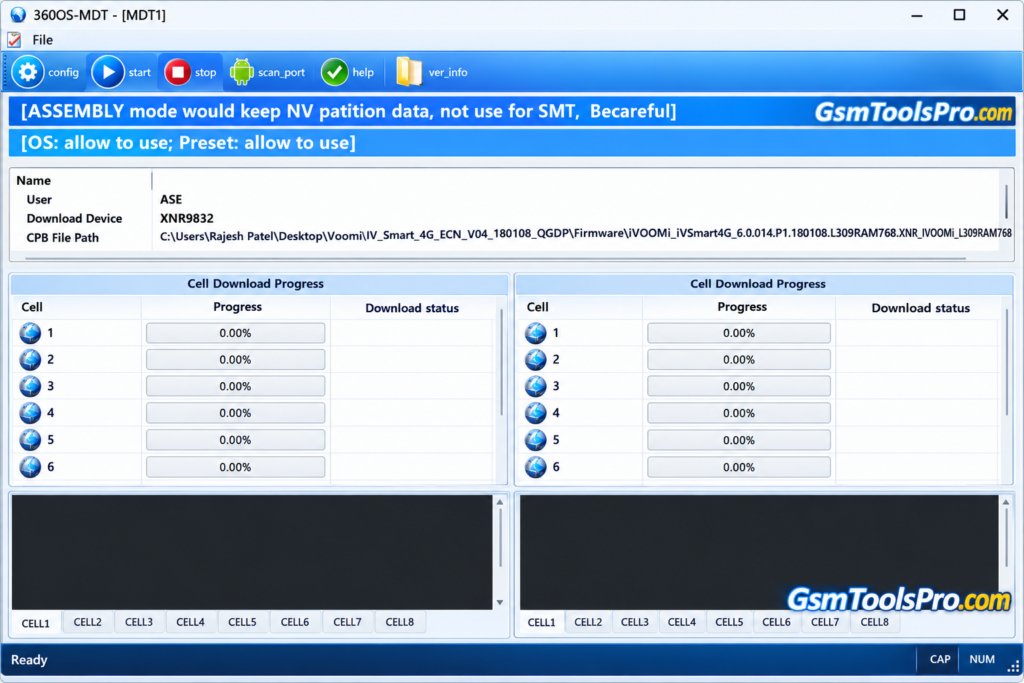Open the config gear icon
This screenshot has width=1024, height=683.
tap(27, 72)
